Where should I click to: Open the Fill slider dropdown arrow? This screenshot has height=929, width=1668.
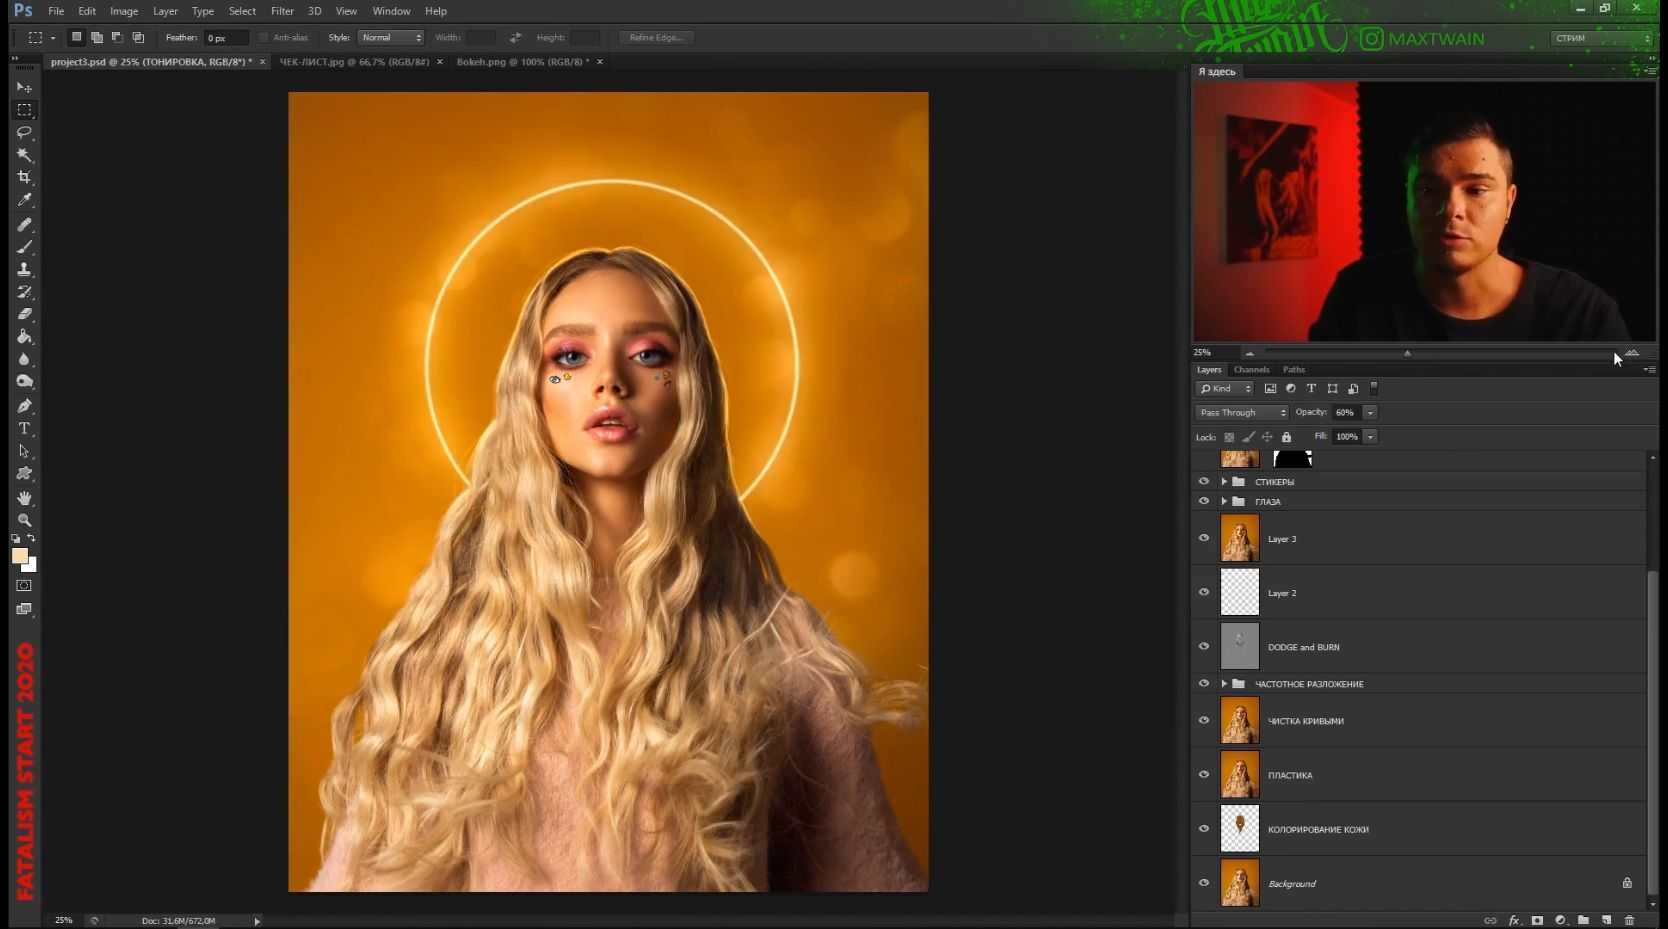coord(1370,436)
